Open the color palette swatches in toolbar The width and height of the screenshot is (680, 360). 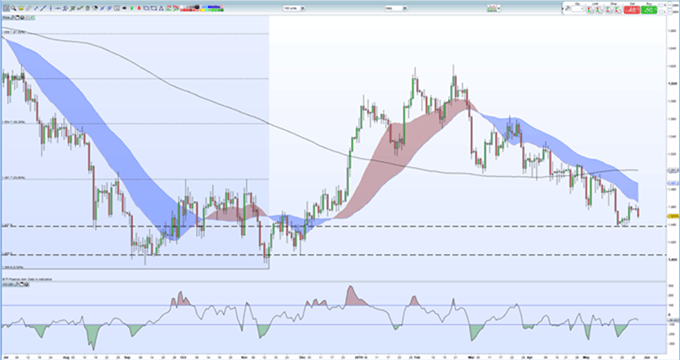tap(203, 8)
